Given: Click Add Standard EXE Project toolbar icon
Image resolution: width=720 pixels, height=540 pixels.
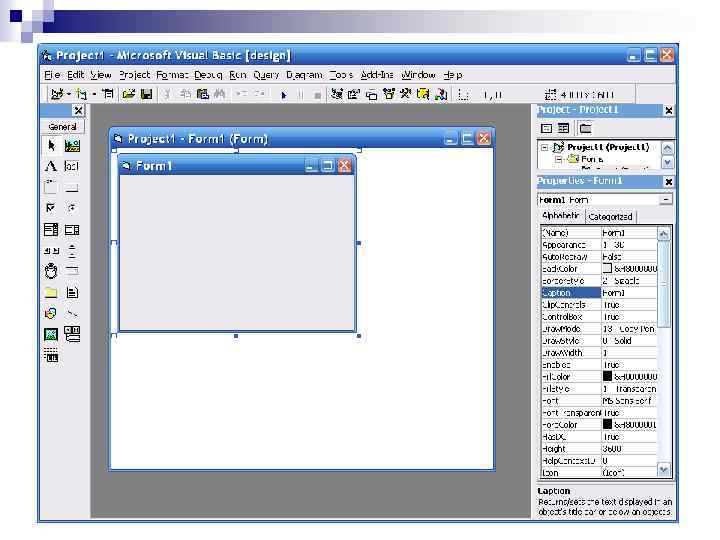Looking at the screenshot, I should [x=57, y=94].
